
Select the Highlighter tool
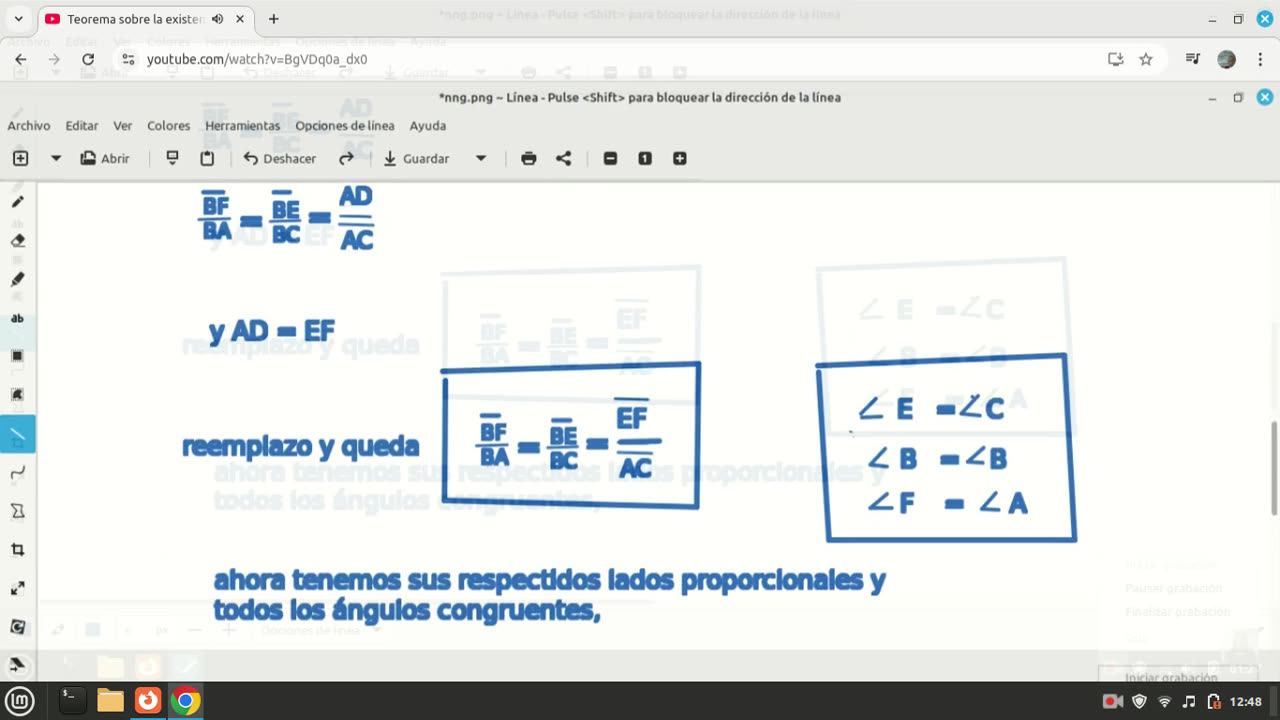click(x=17, y=279)
